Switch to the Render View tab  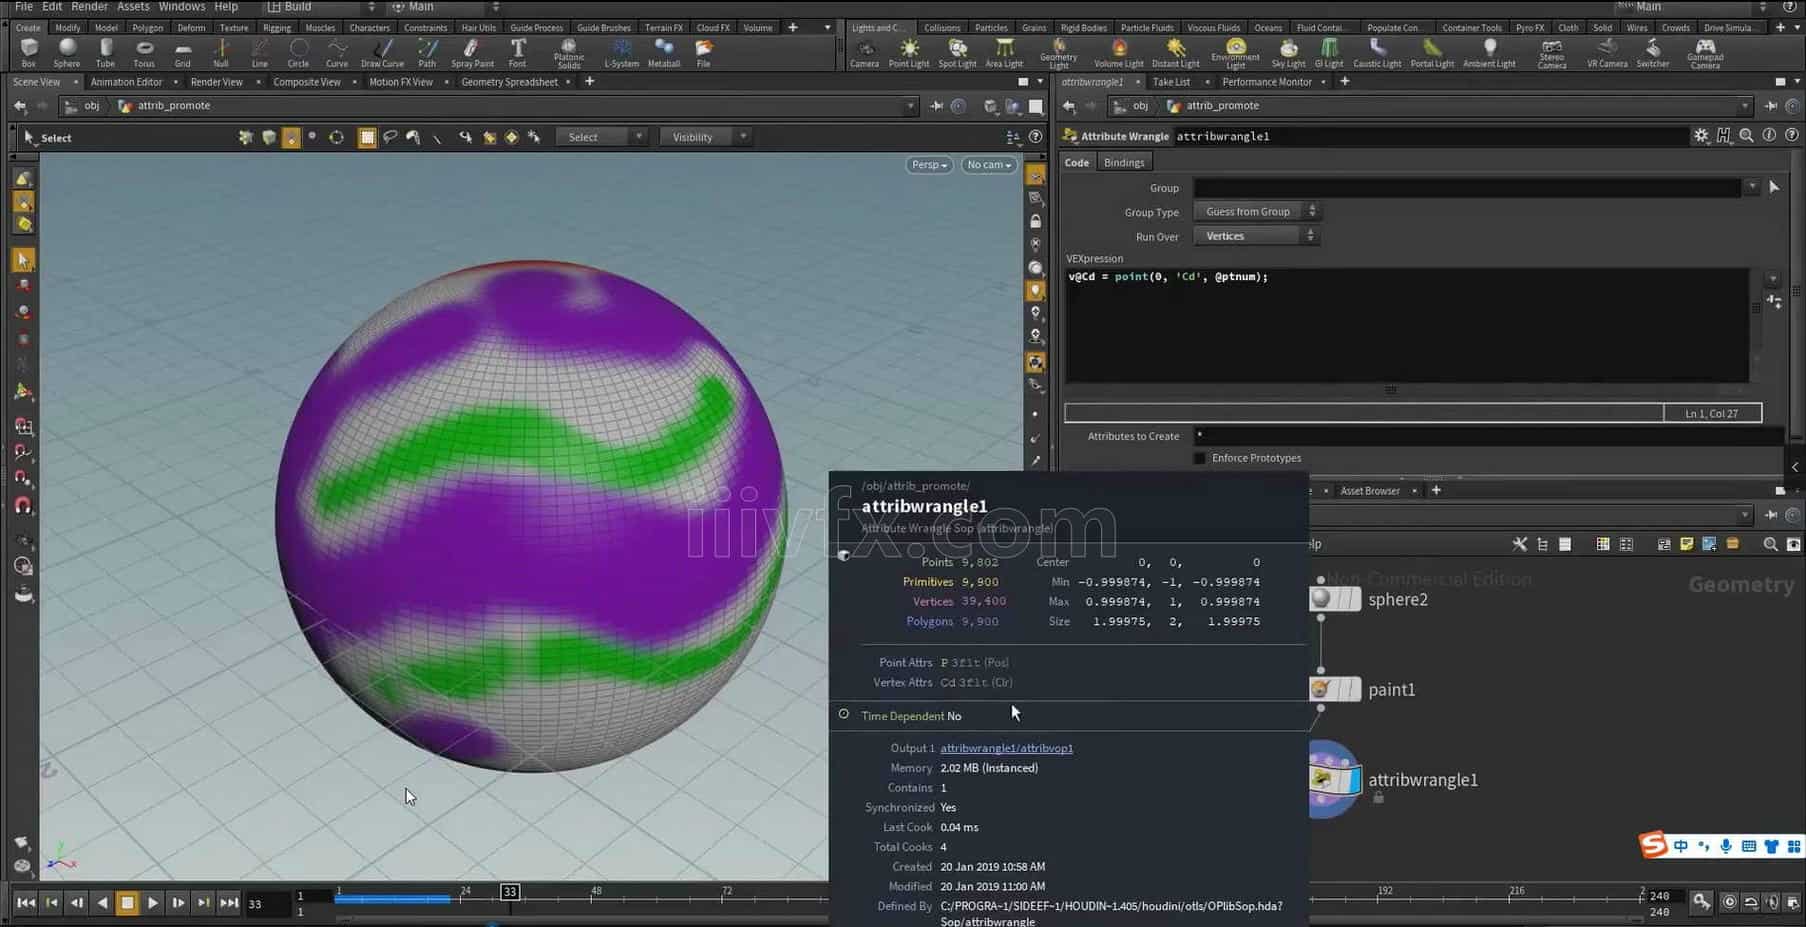[216, 82]
